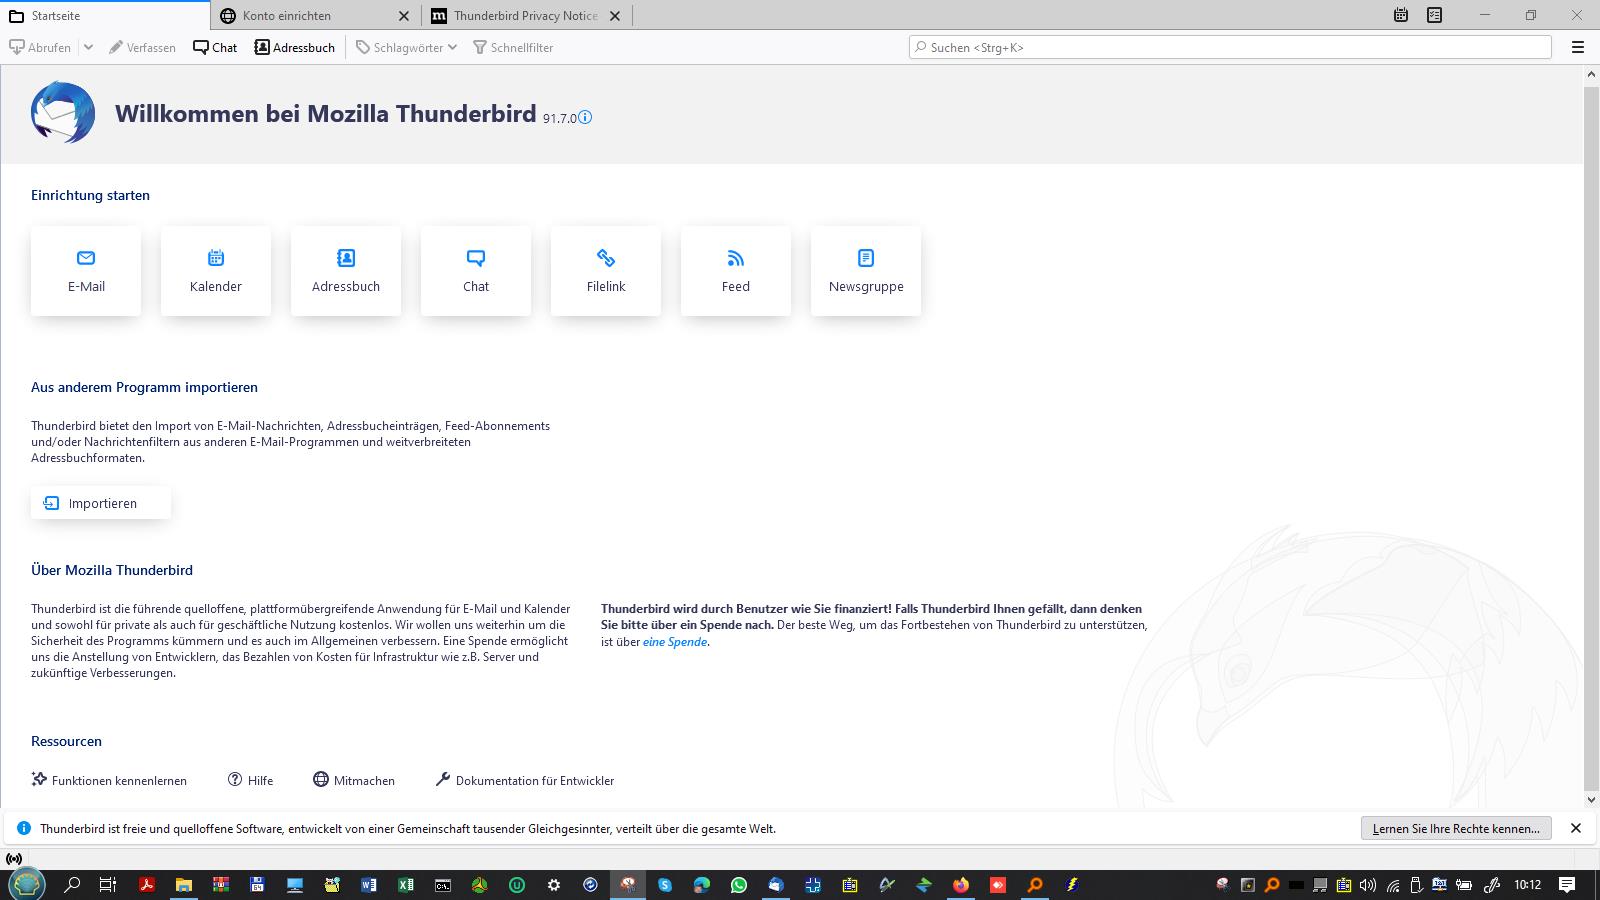Follow the 'eine Spende' donation link
Viewport: 1600px width, 900px height.
pyautogui.click(x=675, y=642)
